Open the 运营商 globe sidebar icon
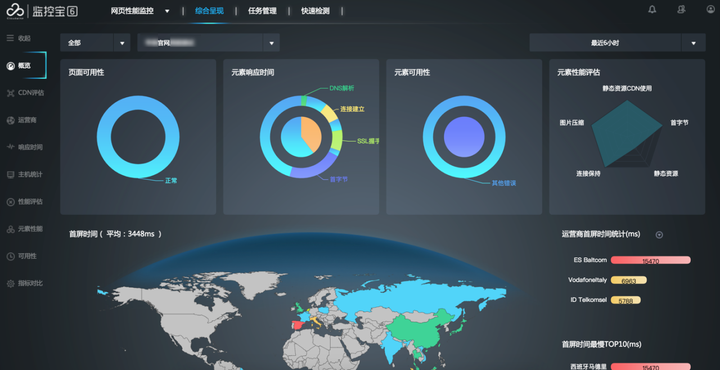720x370 pixels. pyautogui.click(x=11, y=120)
